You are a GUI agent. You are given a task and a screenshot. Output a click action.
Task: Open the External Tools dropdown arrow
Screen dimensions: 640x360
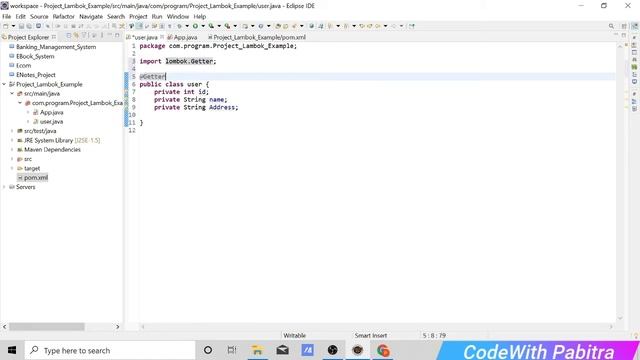[x=235, y=26]
